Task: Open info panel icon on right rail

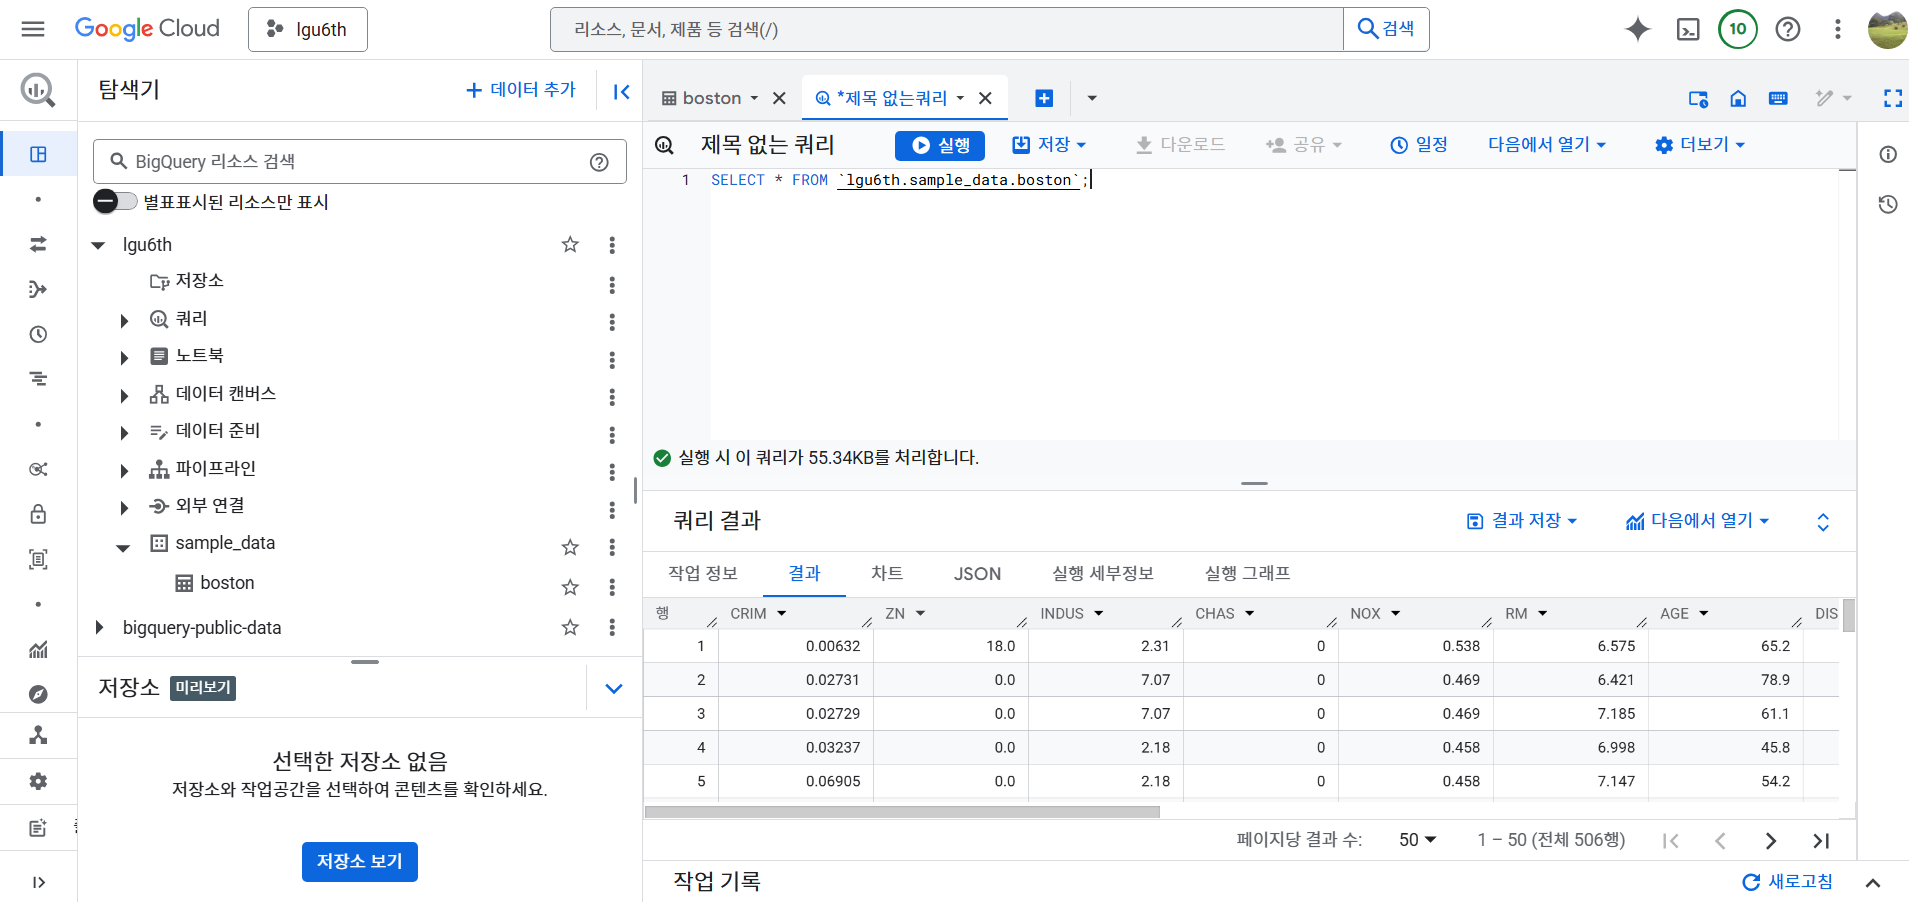Action: (x=1888, y=154)
